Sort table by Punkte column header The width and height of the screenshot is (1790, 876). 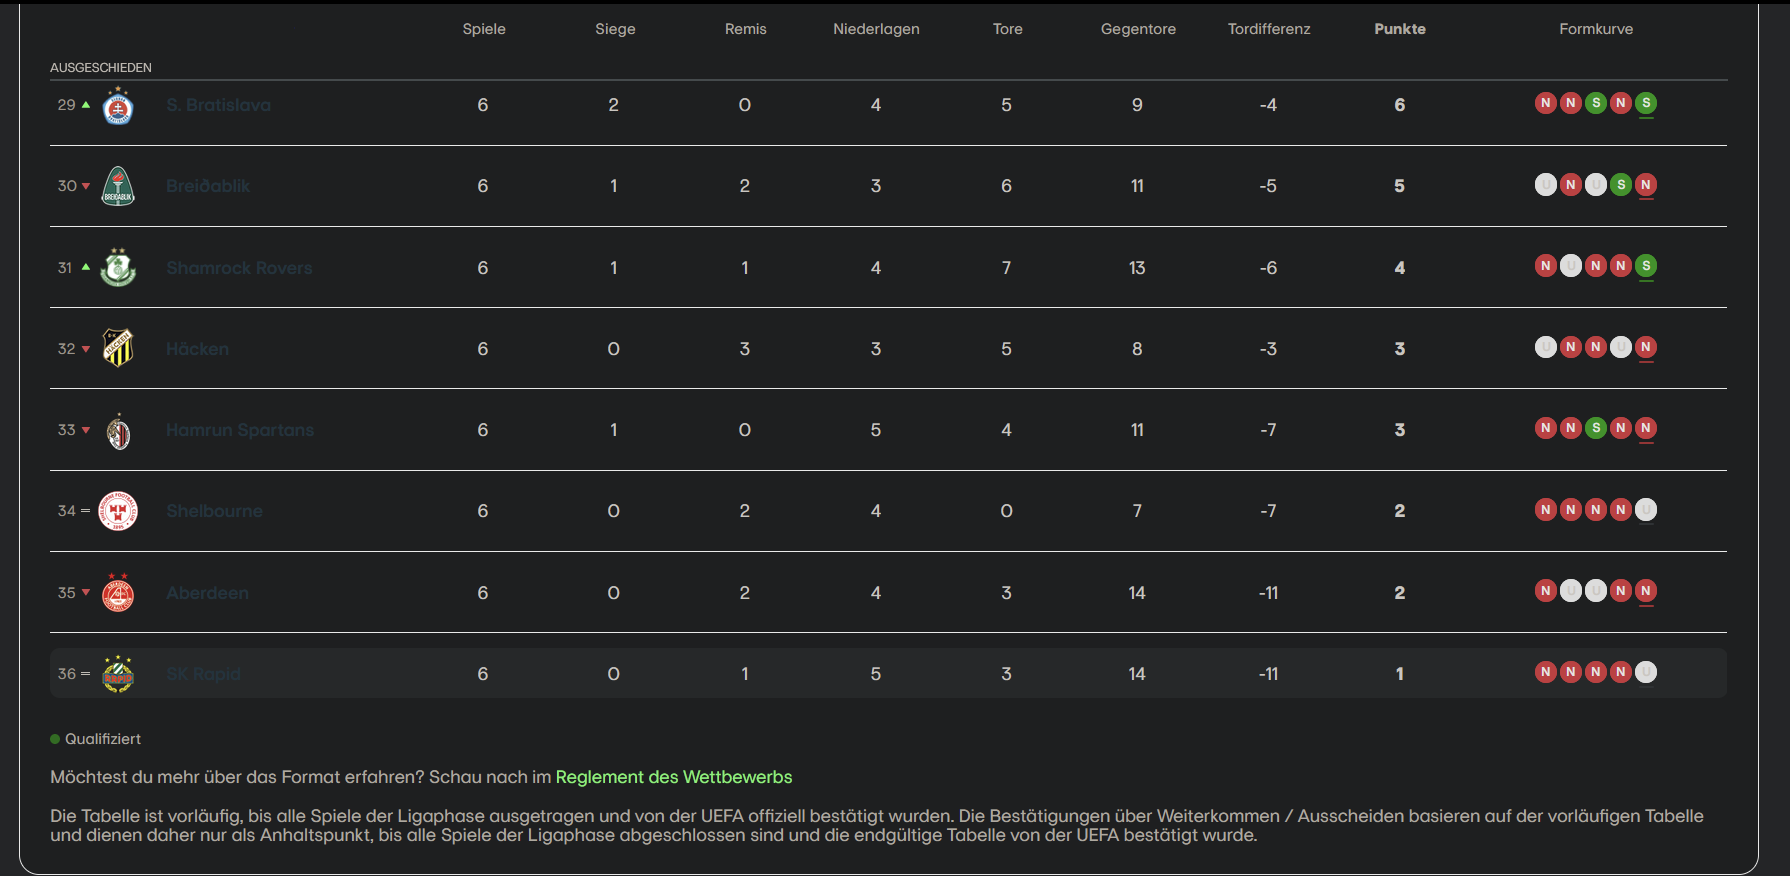click(x=1399, y=29)
